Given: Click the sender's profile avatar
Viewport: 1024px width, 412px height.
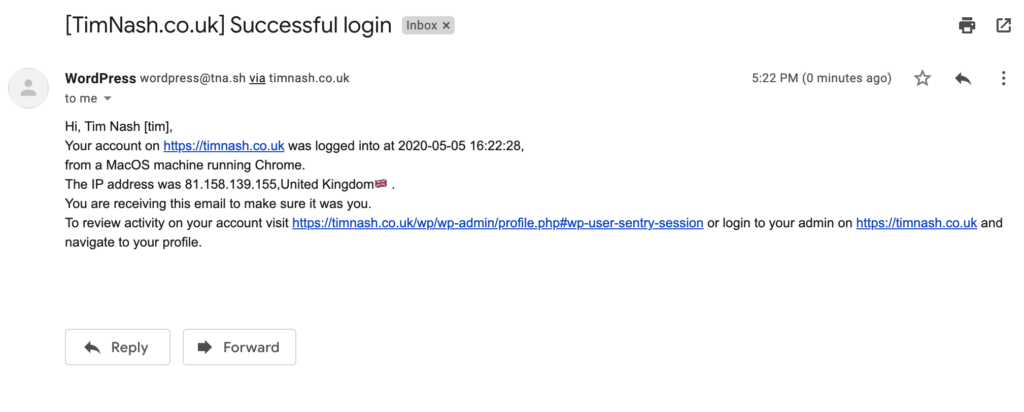Looking at the screenshot, I should (28, 88).
